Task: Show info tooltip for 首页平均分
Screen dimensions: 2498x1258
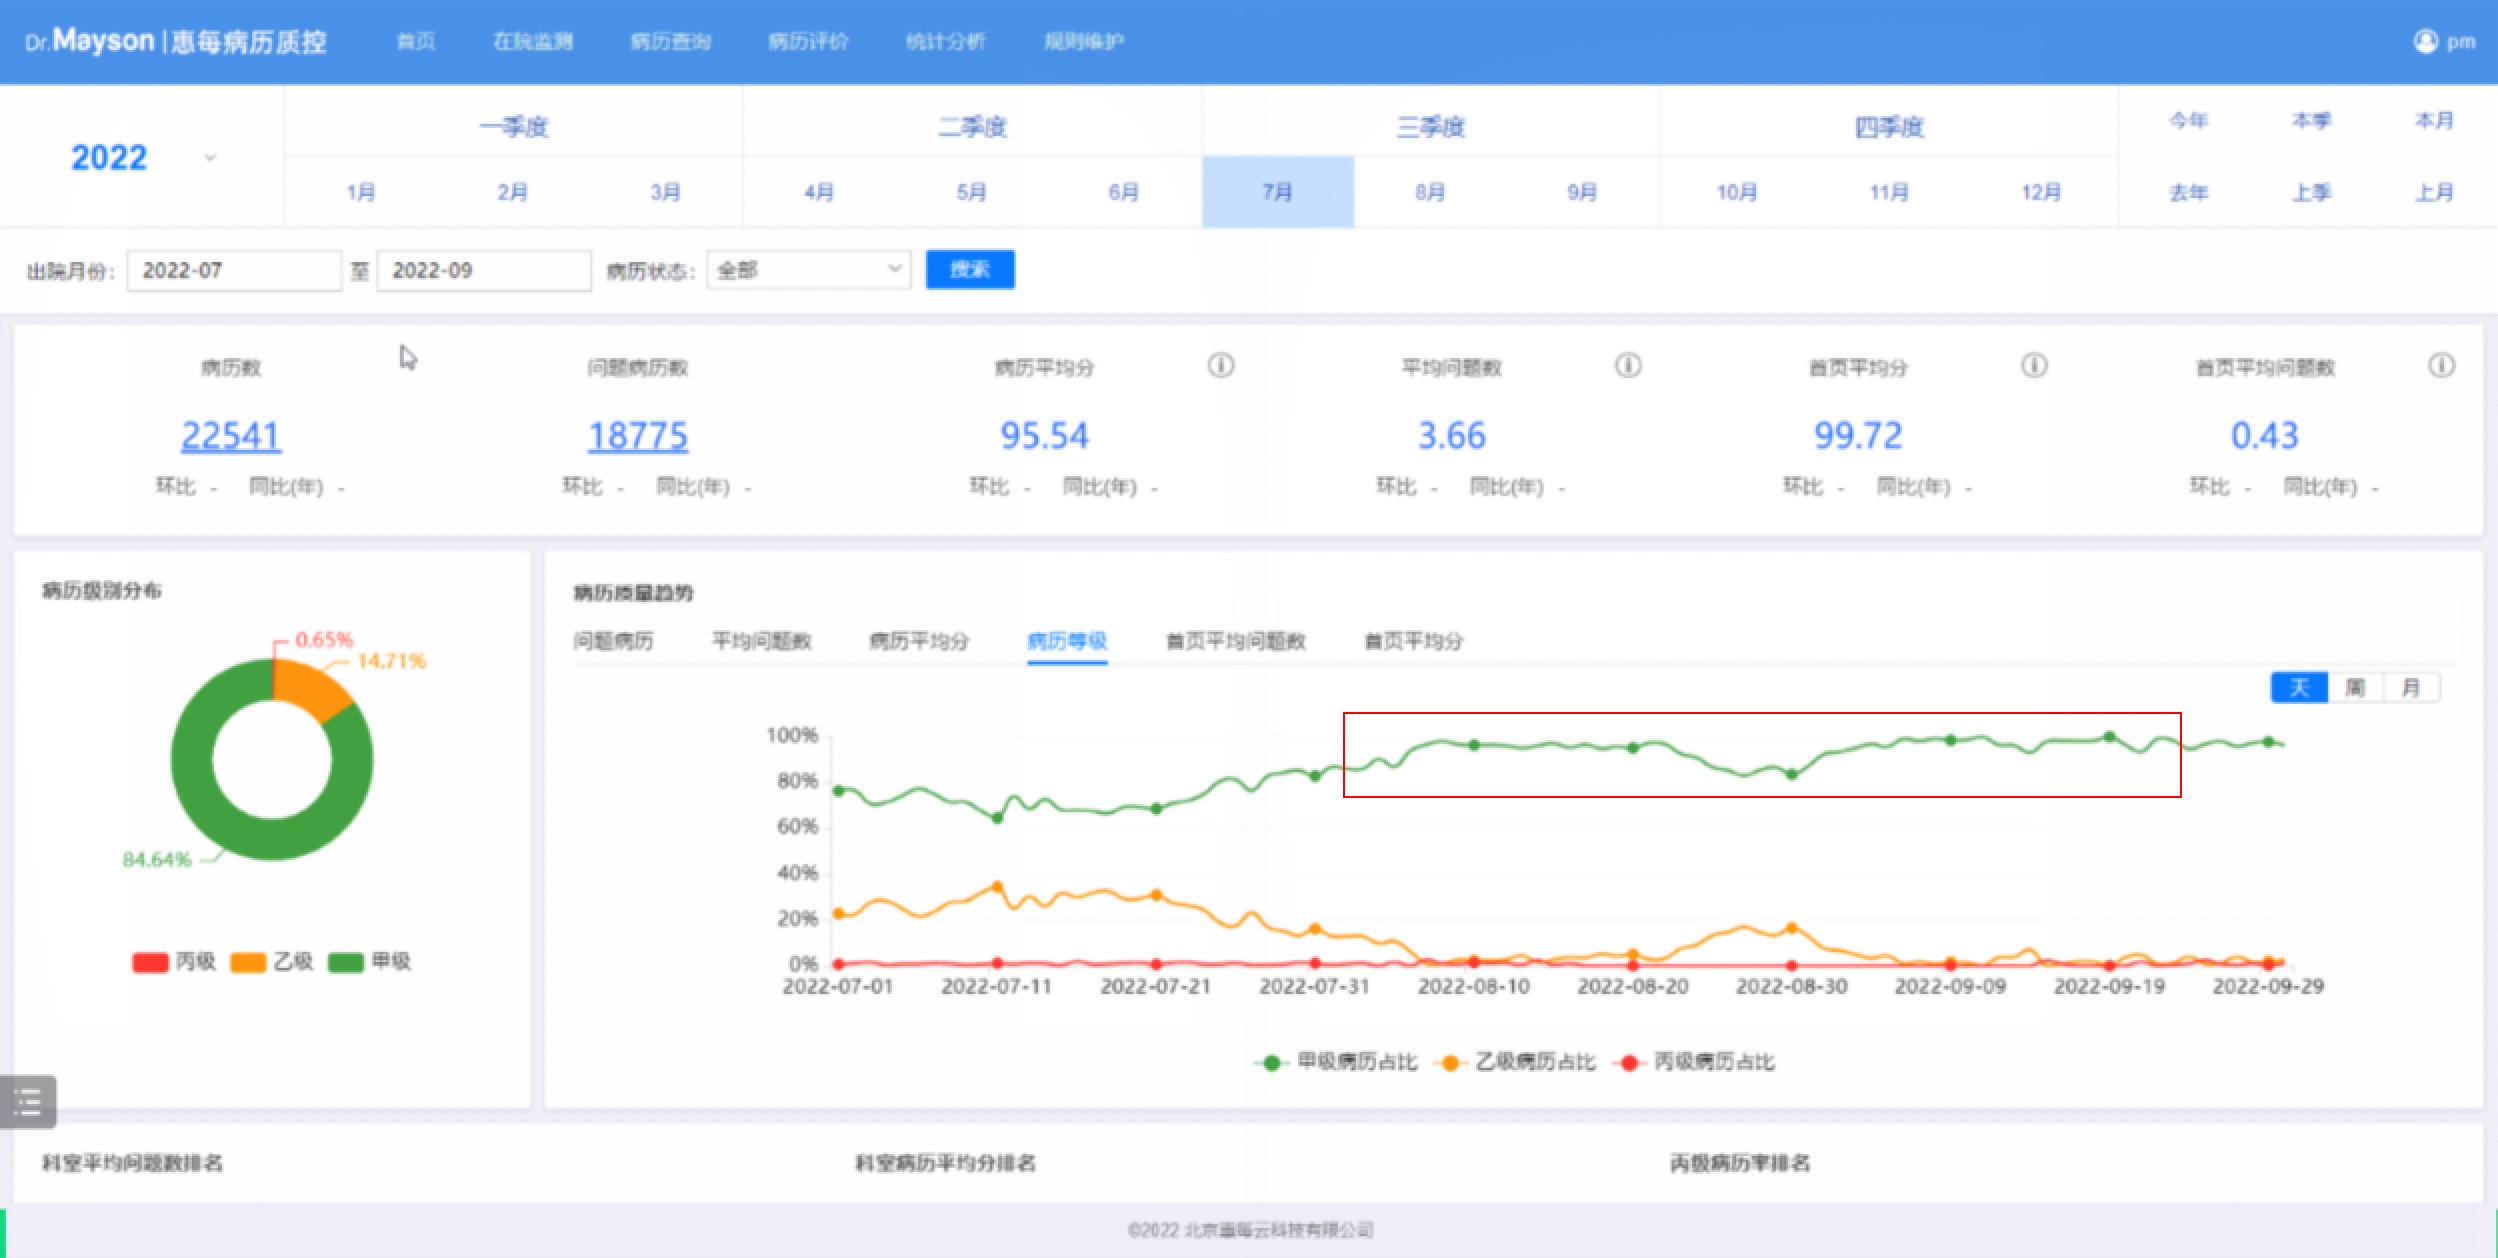Action: (2034, 365)
